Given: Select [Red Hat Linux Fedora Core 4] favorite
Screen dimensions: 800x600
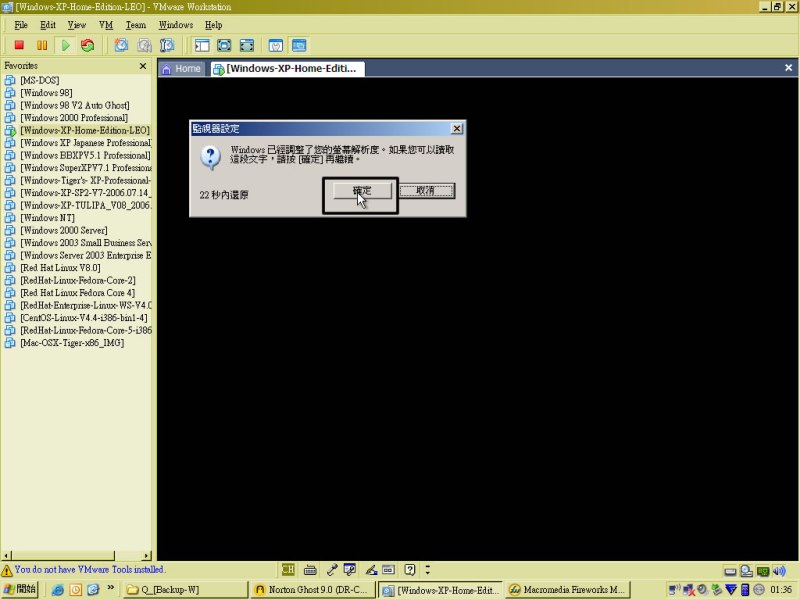Looking at the screenshot, I should (x=78, y=293).
